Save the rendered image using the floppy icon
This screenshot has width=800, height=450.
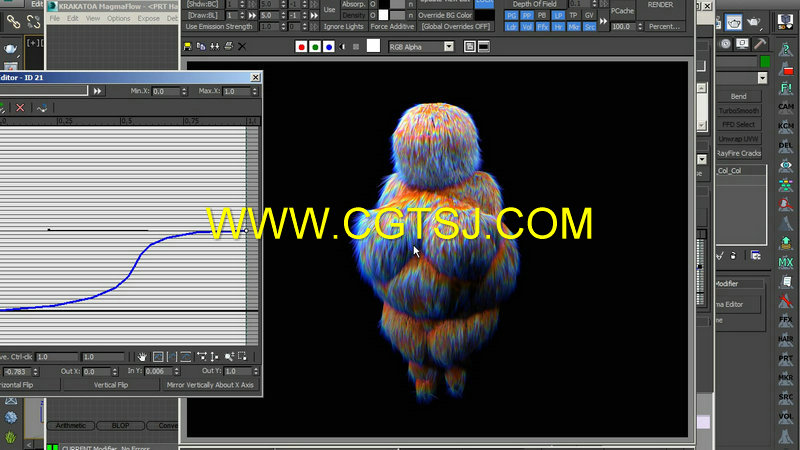point(187,47)
